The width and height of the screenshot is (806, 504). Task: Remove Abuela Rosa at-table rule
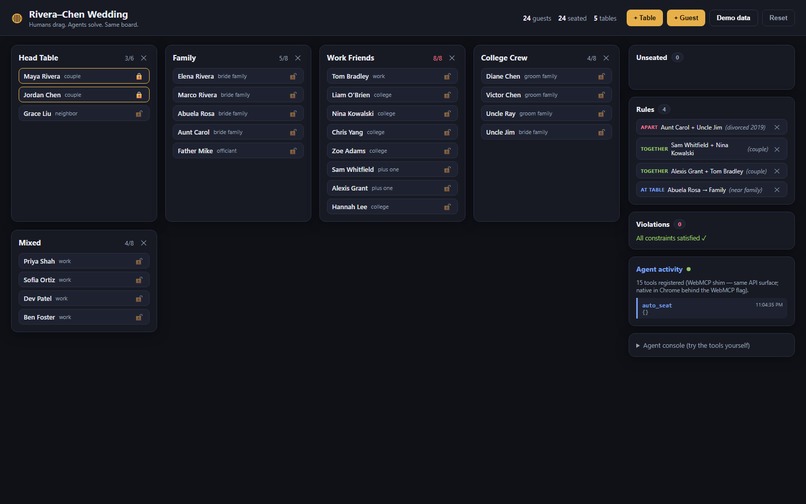click(x=777, y=190)
